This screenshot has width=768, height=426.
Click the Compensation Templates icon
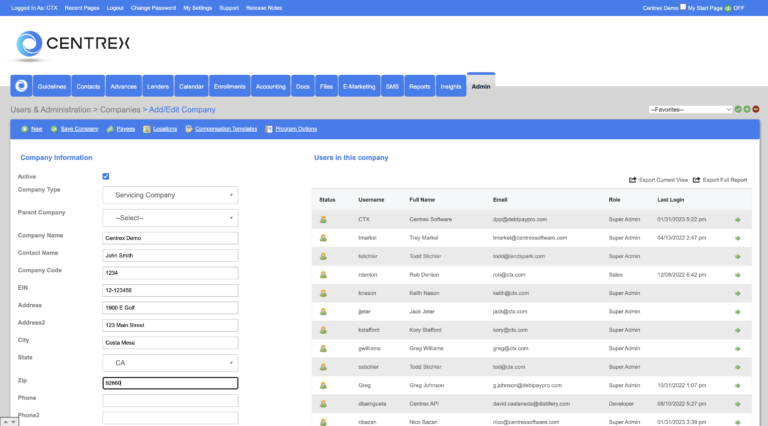click(x=189, y=129)
